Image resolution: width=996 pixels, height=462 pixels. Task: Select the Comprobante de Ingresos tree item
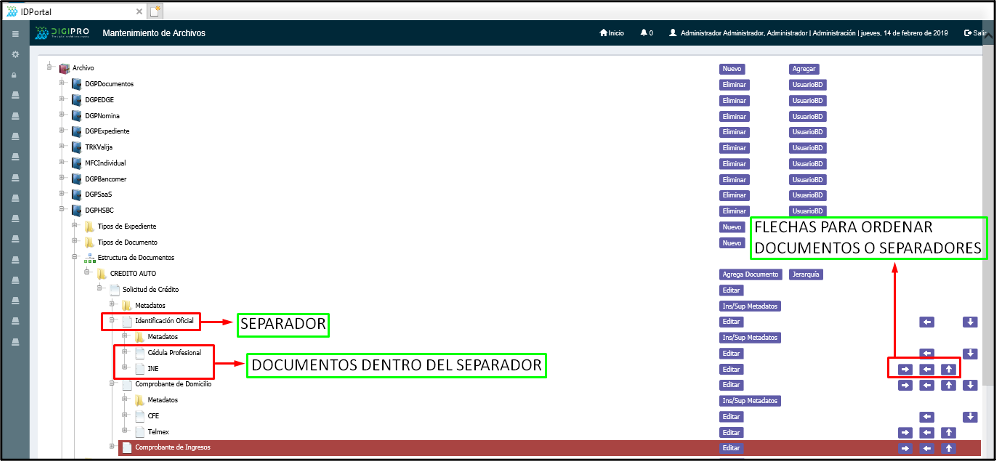click(166, 448)
